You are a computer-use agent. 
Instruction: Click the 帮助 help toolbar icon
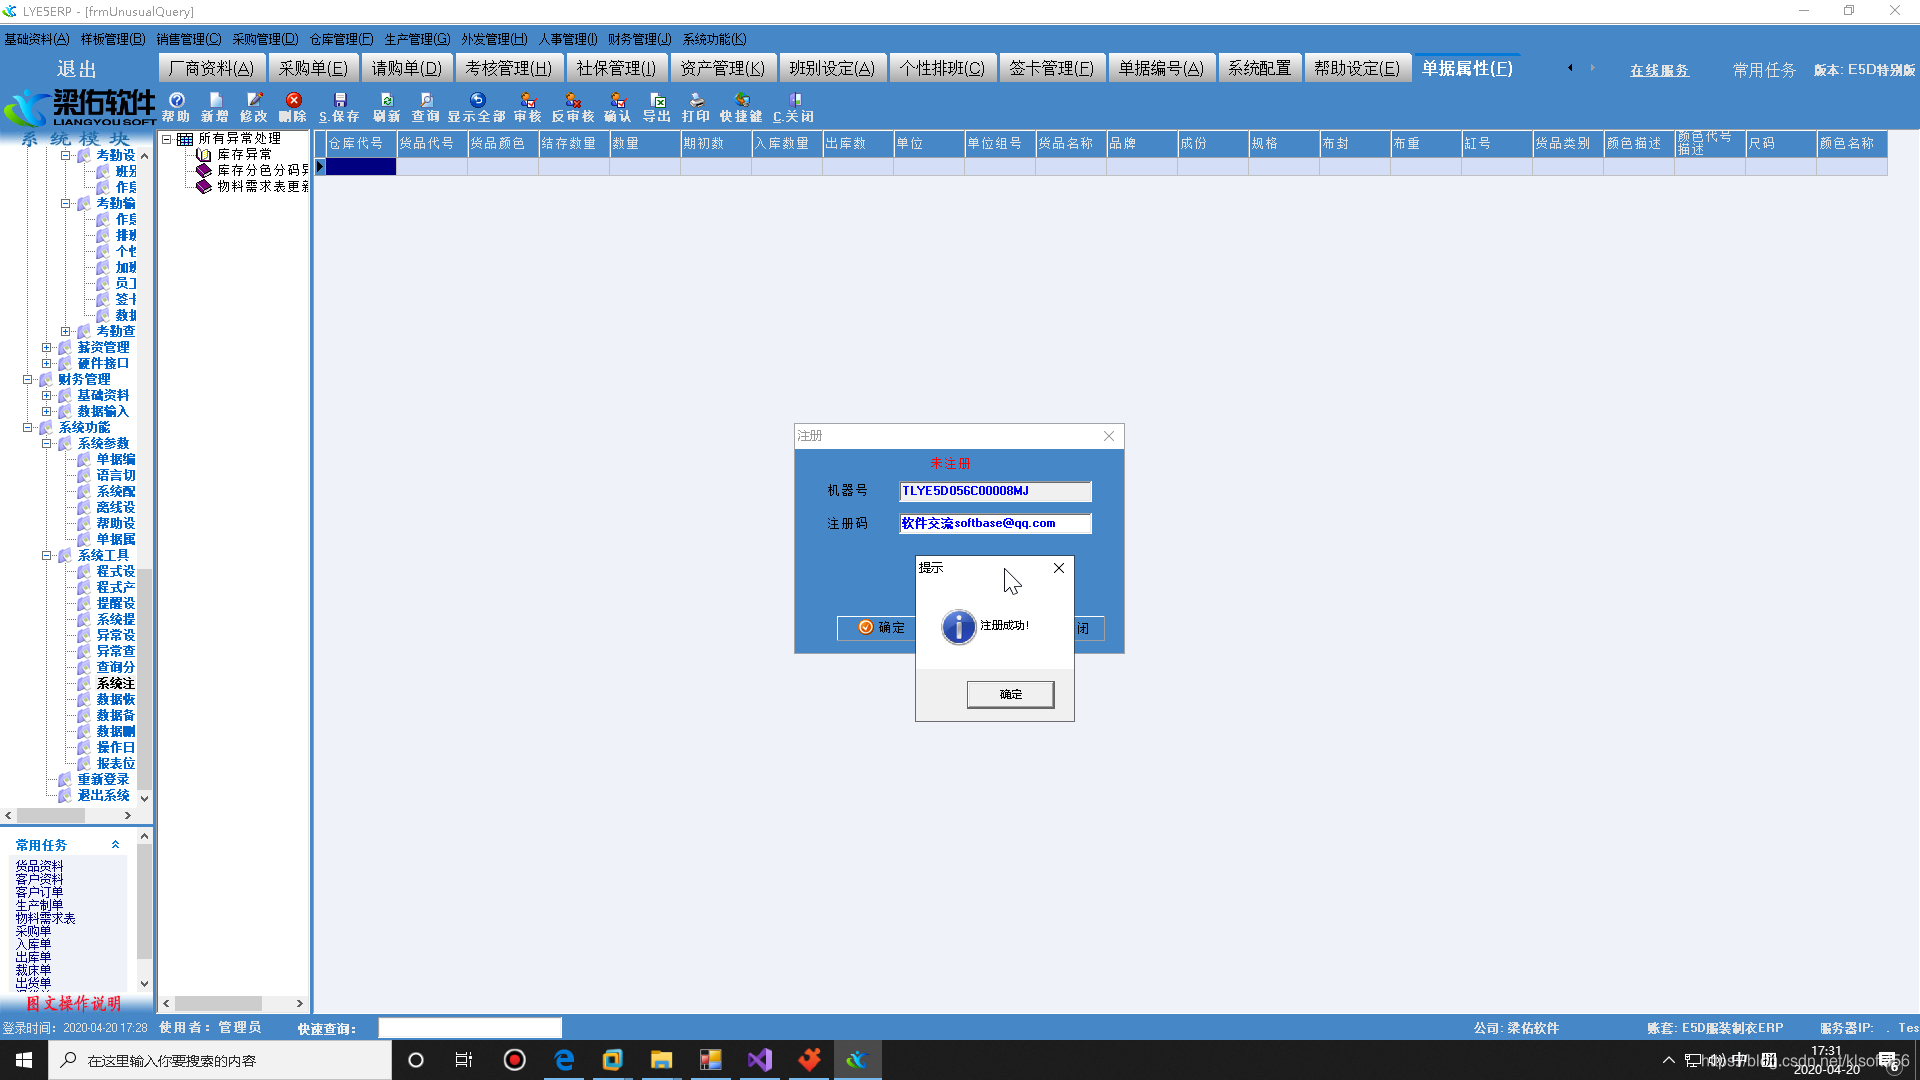pyautogui.click(x=176, y=106)
